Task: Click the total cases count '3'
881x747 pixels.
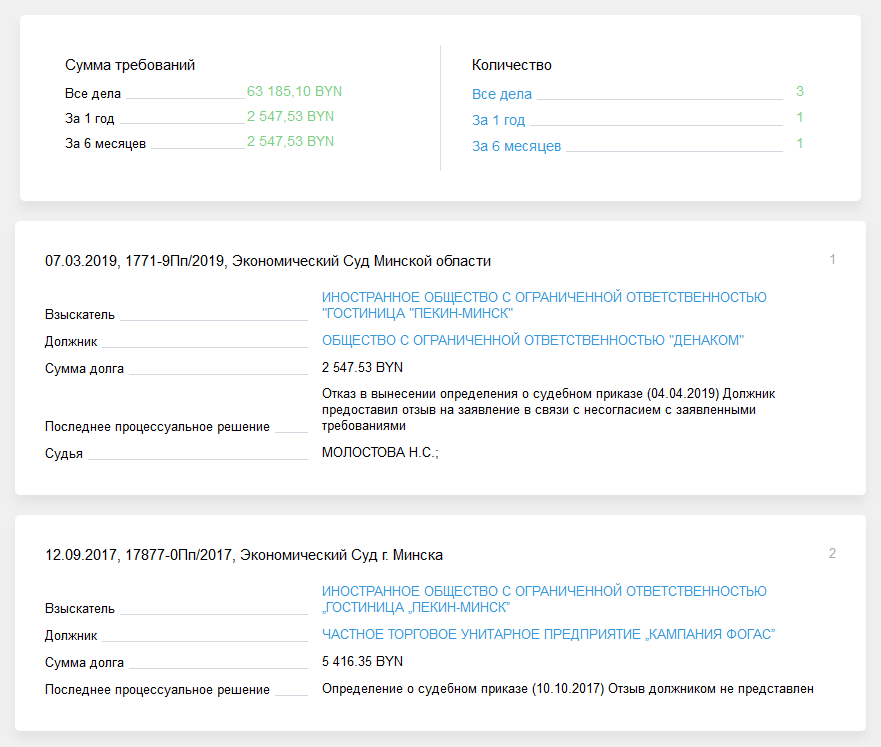Action: [800, 91]
